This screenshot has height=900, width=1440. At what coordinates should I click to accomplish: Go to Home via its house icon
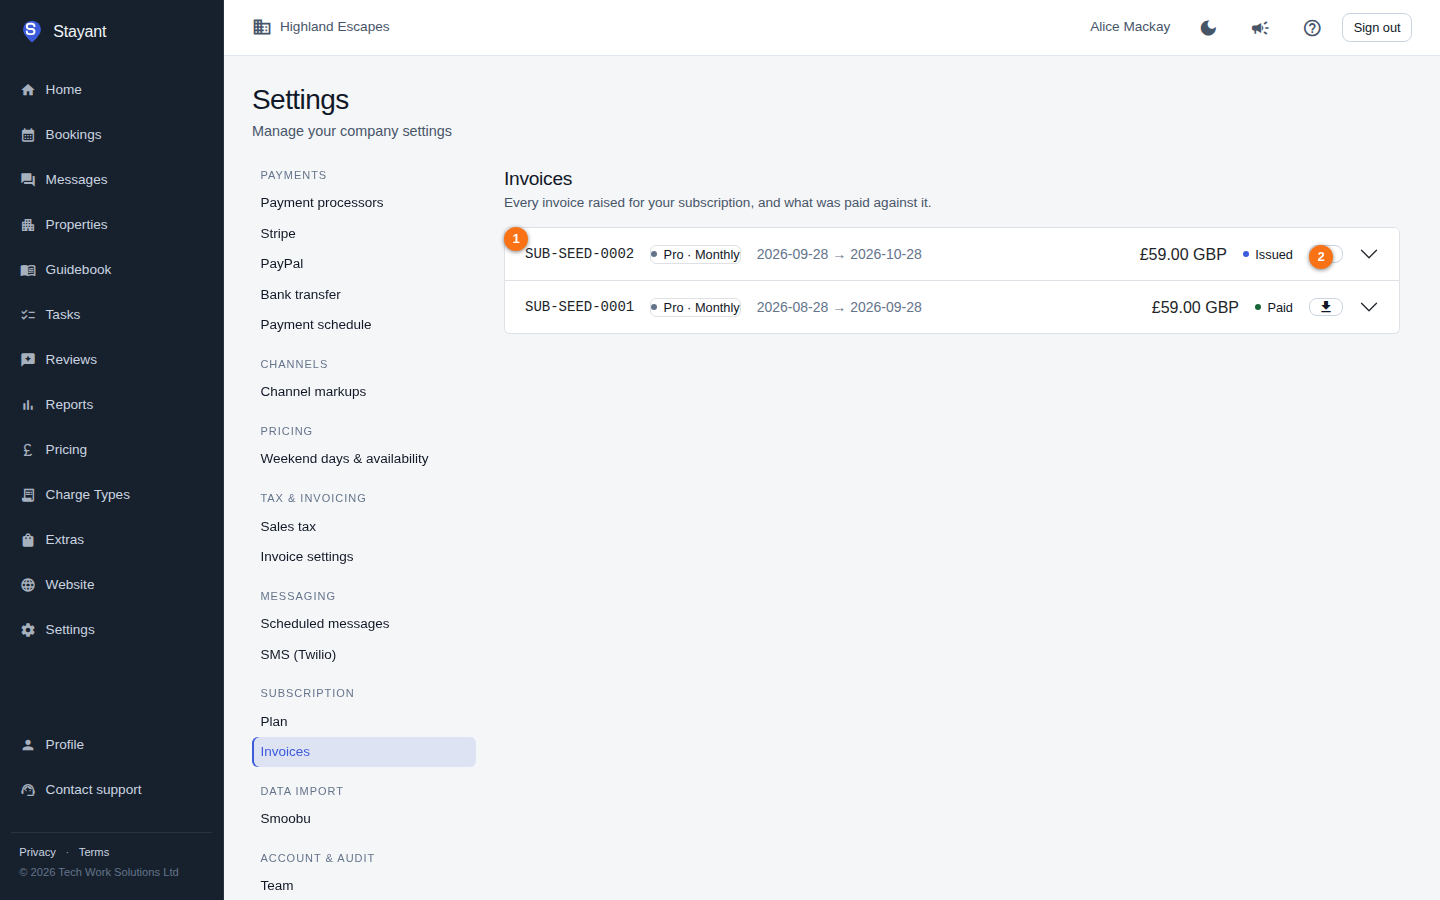(28, 90)
